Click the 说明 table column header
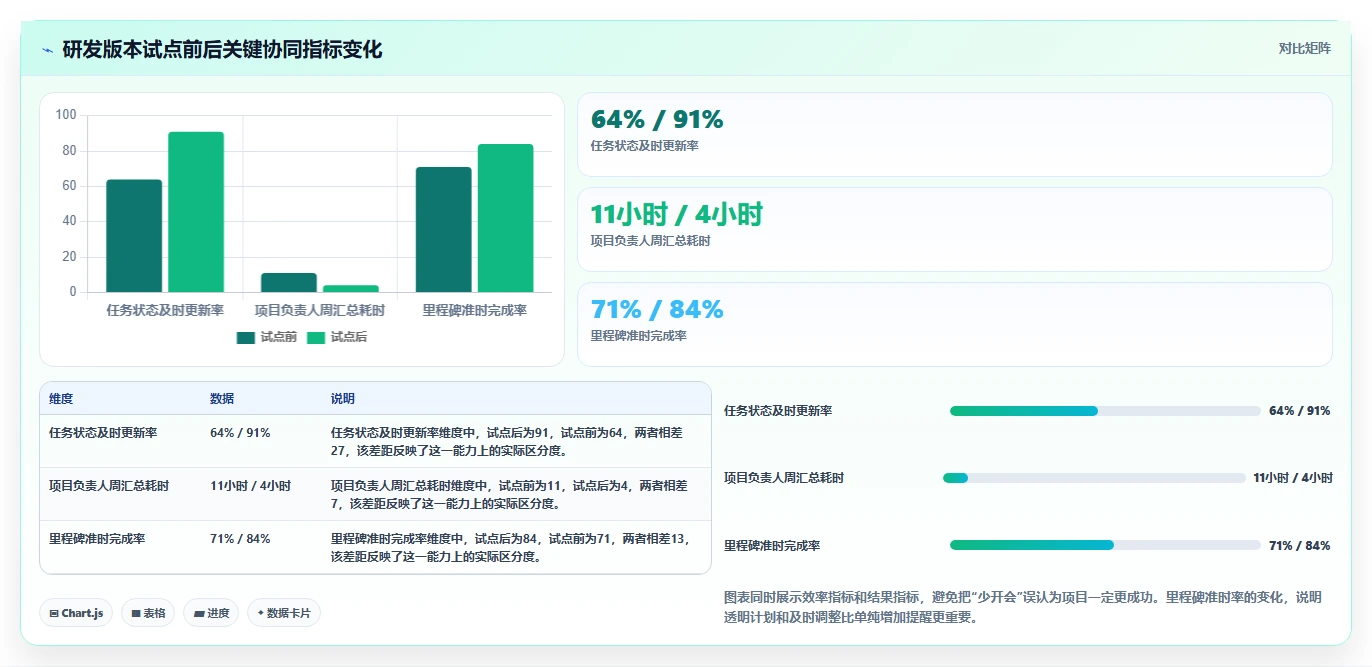The image size is (1372, 667). [x=343, y=398]
